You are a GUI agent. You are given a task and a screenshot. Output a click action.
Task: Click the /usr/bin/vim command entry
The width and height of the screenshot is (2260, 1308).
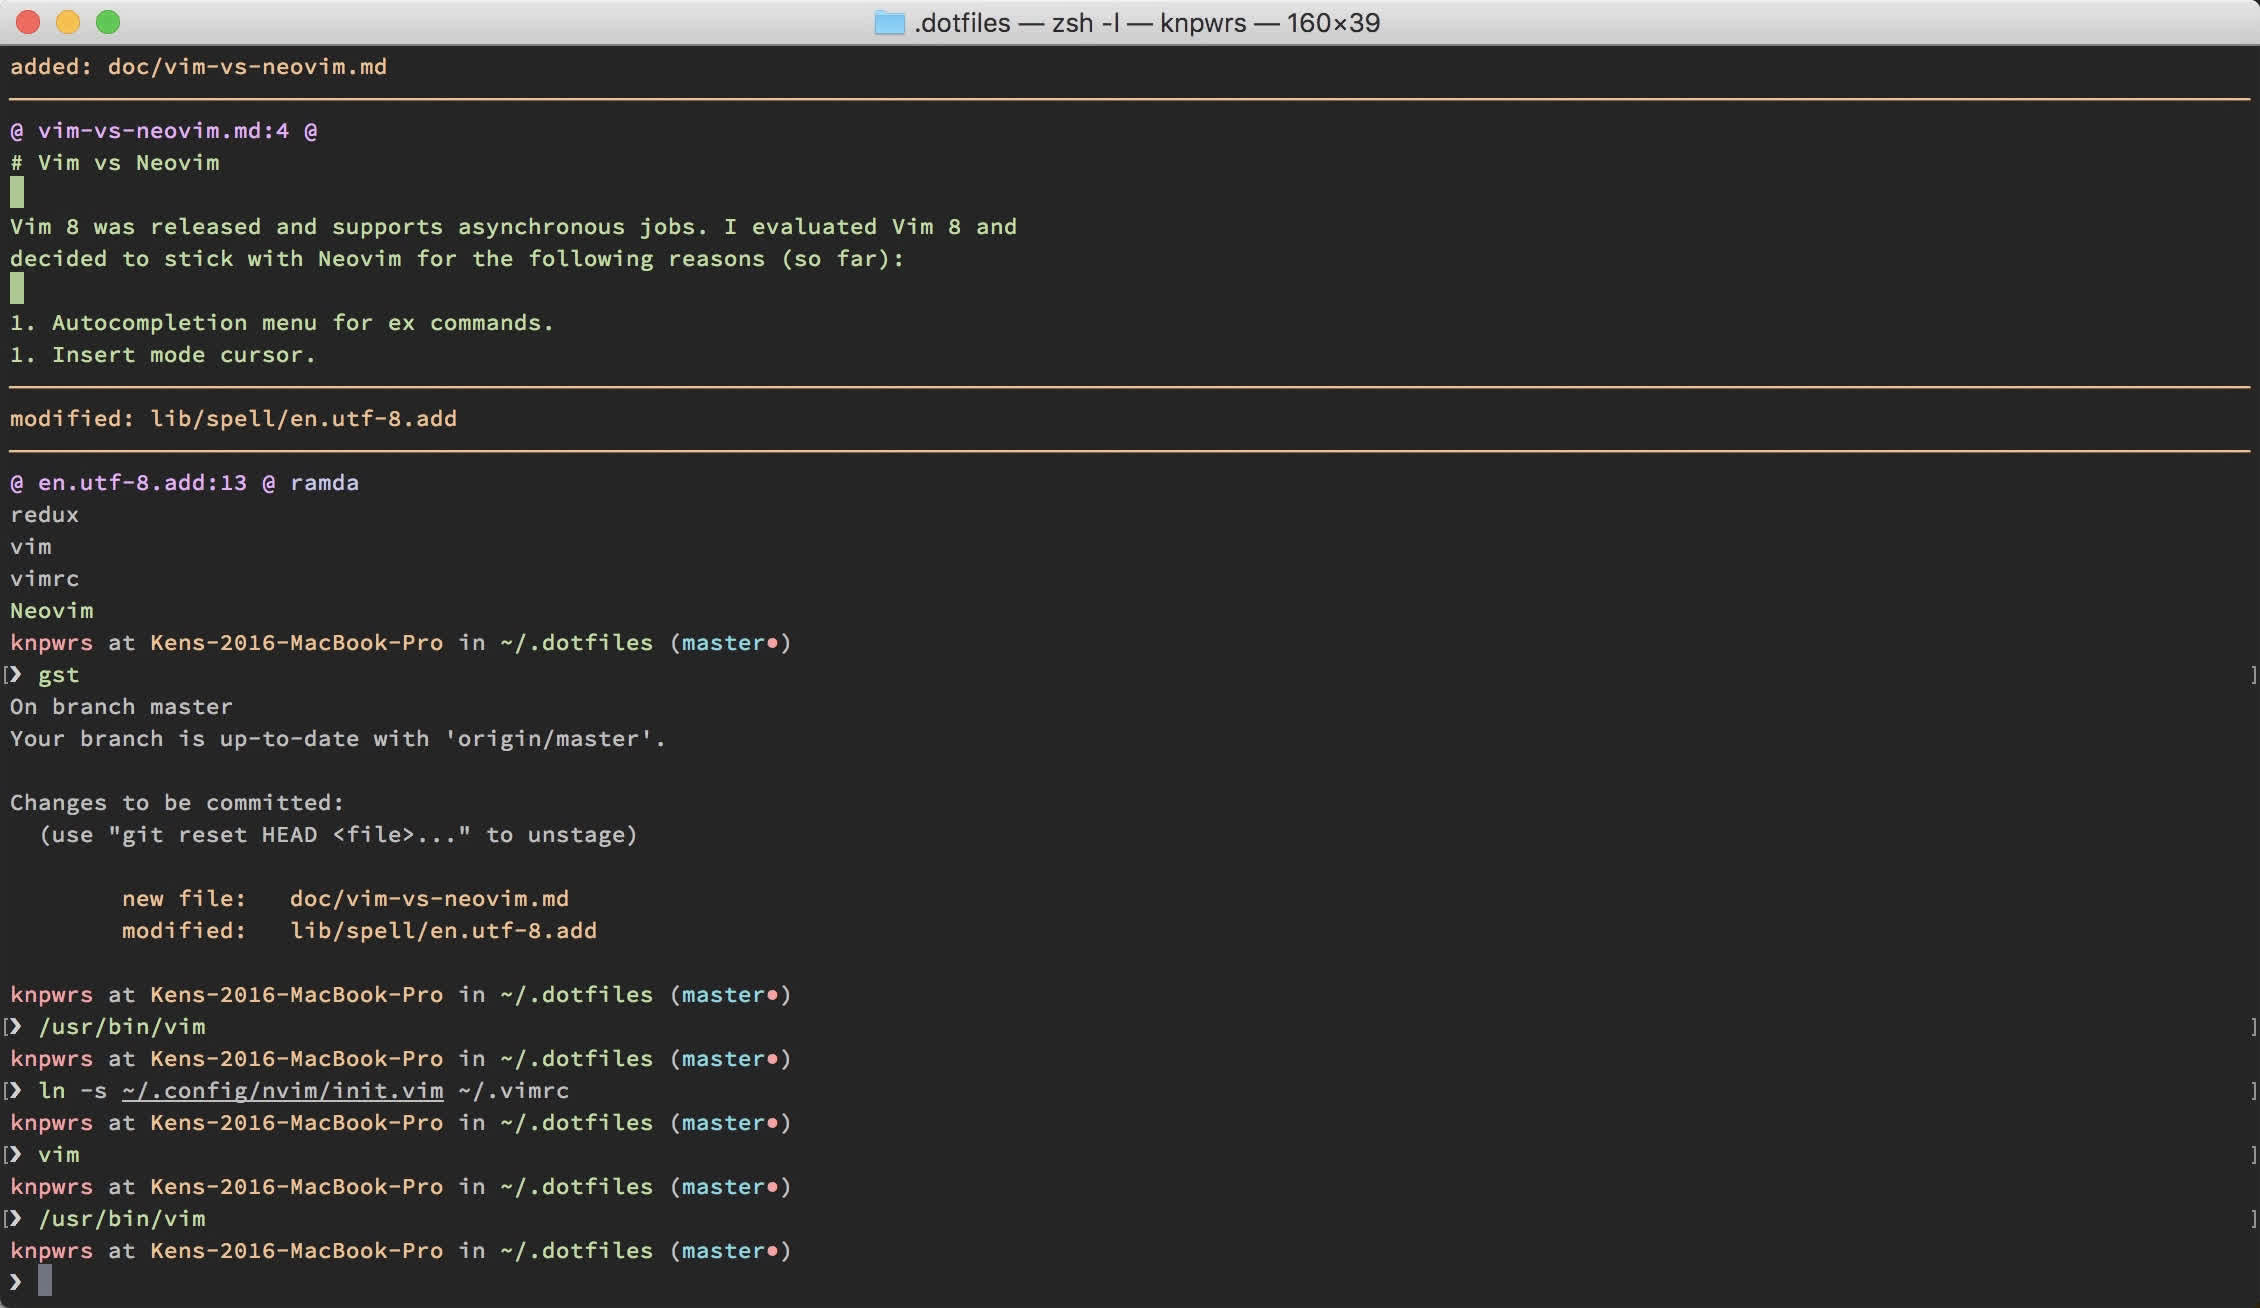coord(122,1026)
